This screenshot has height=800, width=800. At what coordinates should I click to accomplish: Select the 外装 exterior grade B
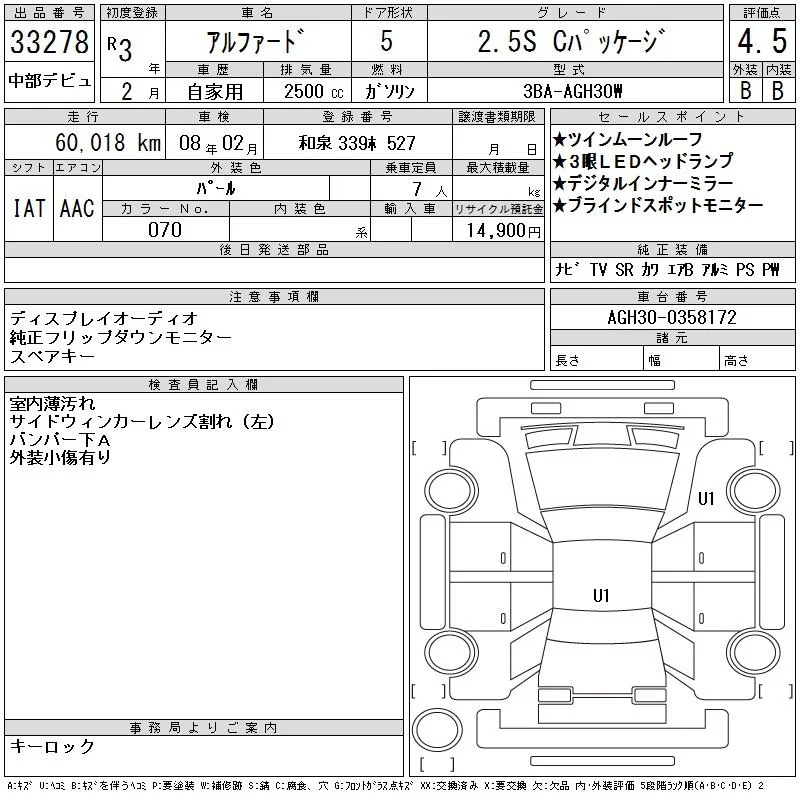[x=745, y=90]
